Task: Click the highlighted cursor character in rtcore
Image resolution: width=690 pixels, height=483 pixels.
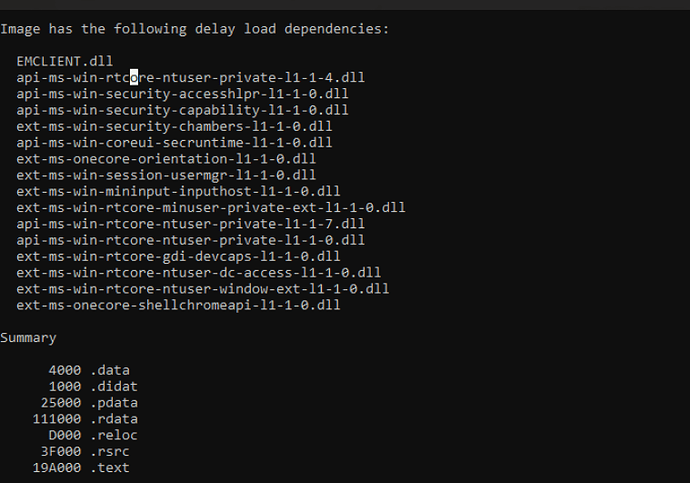Action: [x=134, y=77]
